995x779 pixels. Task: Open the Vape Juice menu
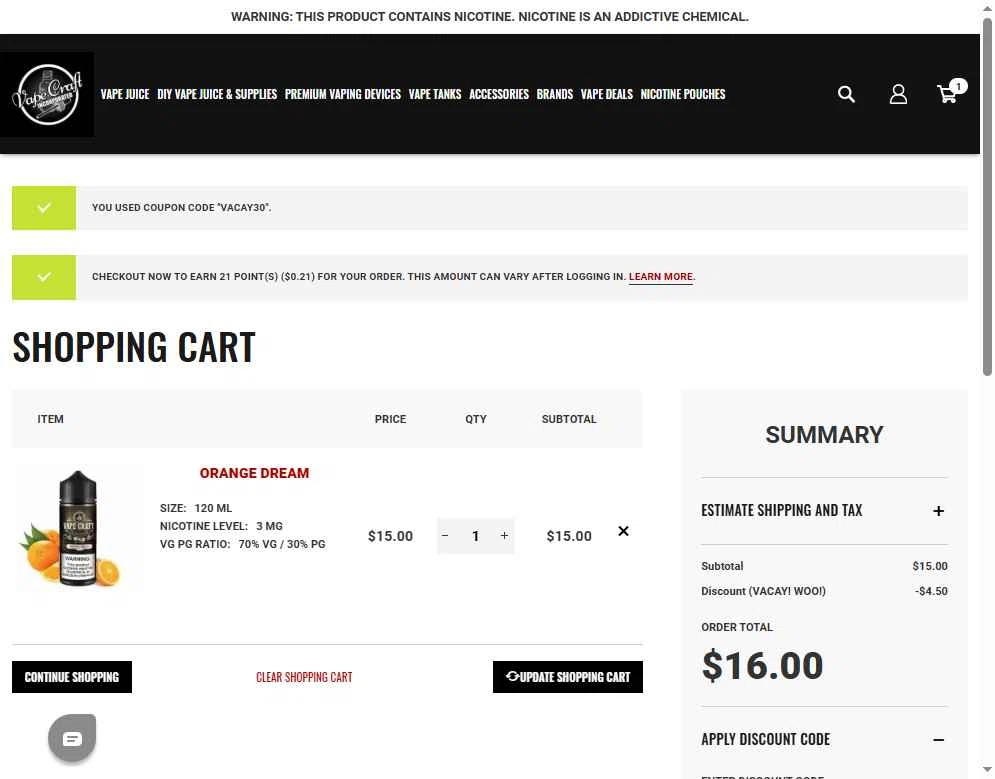125,94
